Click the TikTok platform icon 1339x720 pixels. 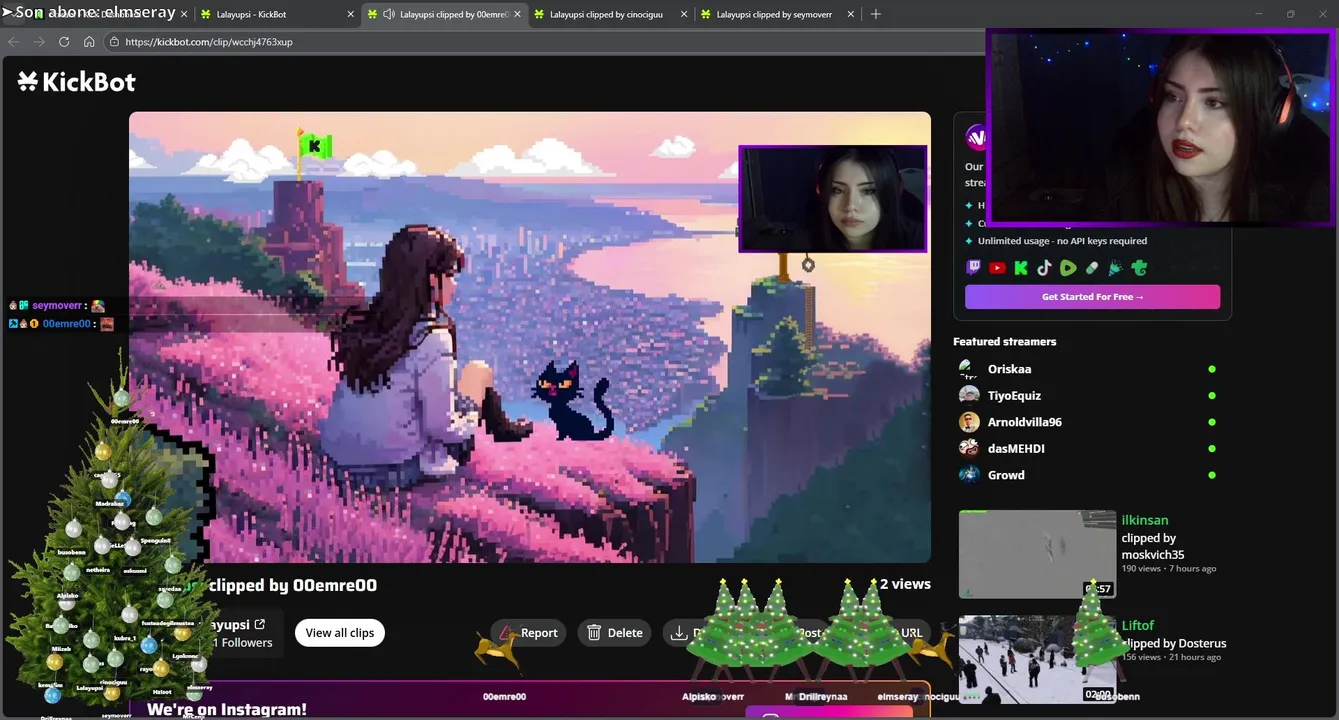(1044, 268)
